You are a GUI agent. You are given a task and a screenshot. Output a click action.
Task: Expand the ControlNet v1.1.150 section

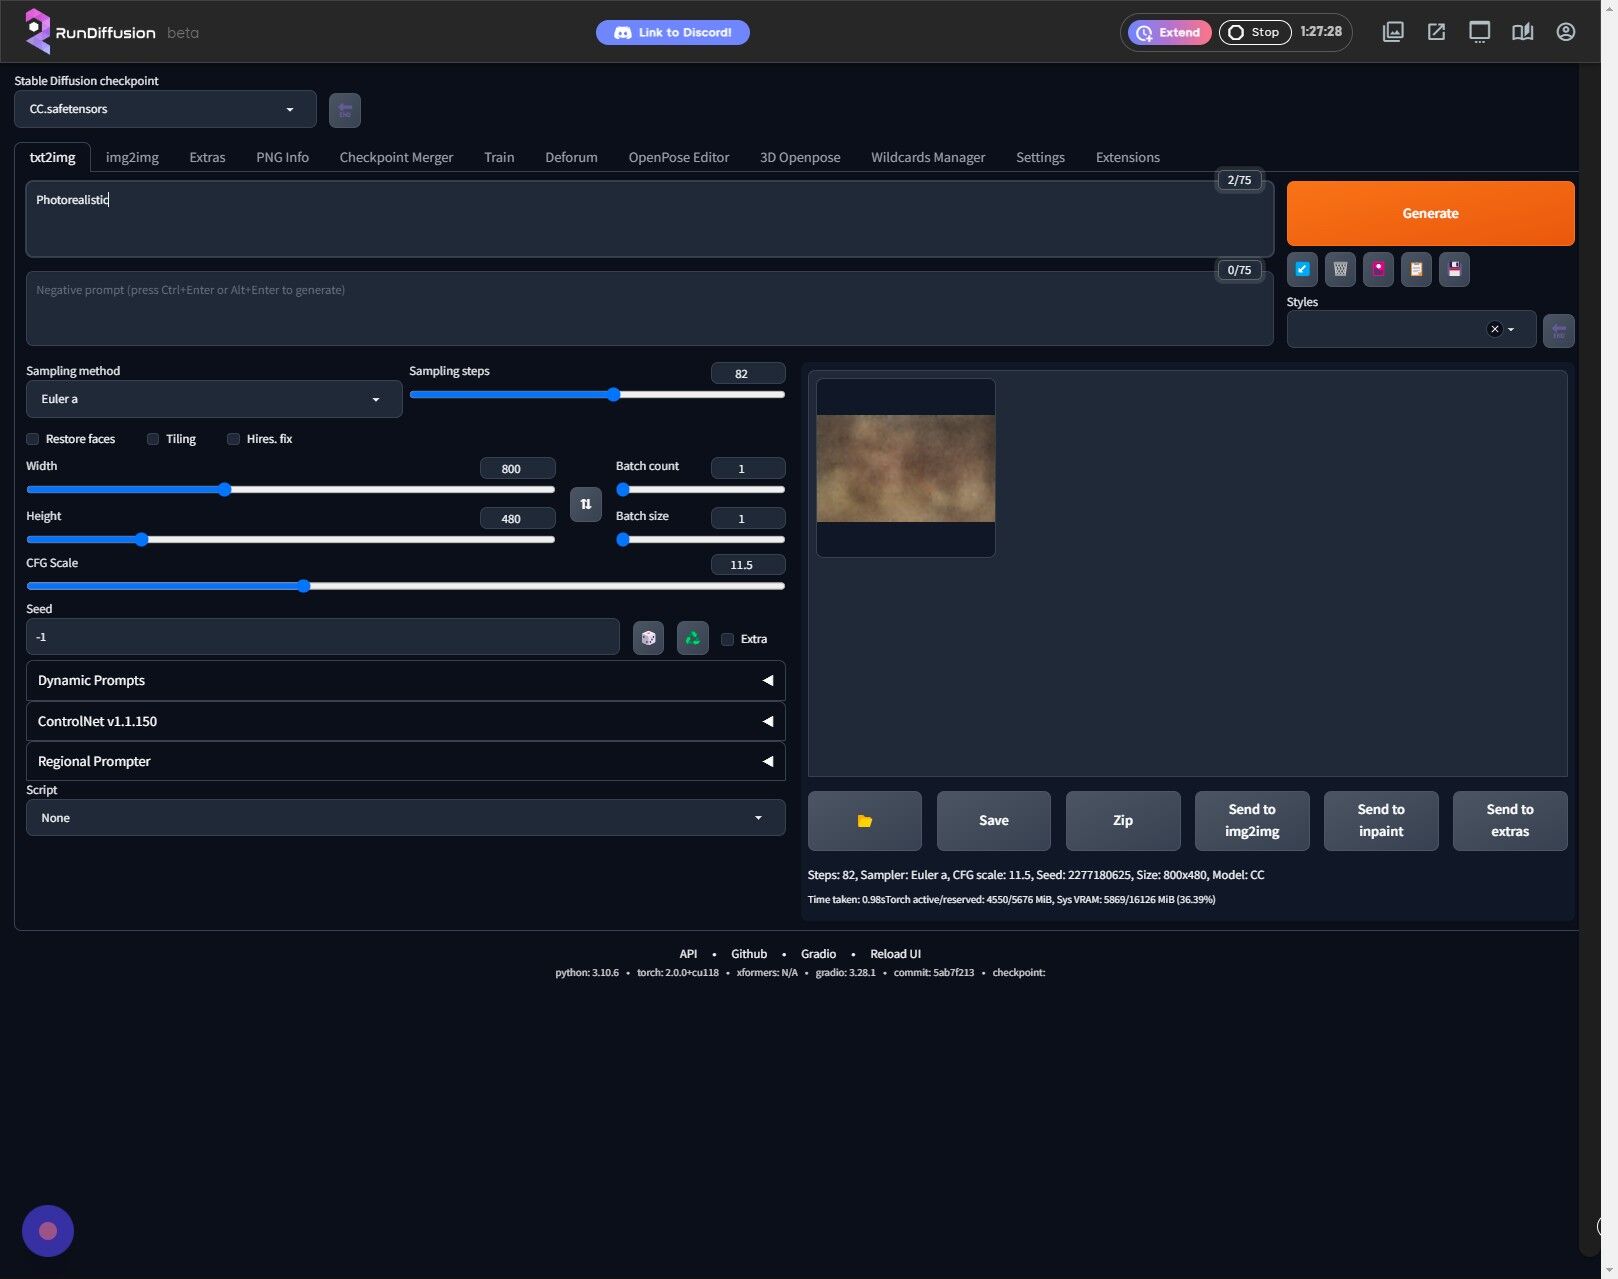coord(405,721)
